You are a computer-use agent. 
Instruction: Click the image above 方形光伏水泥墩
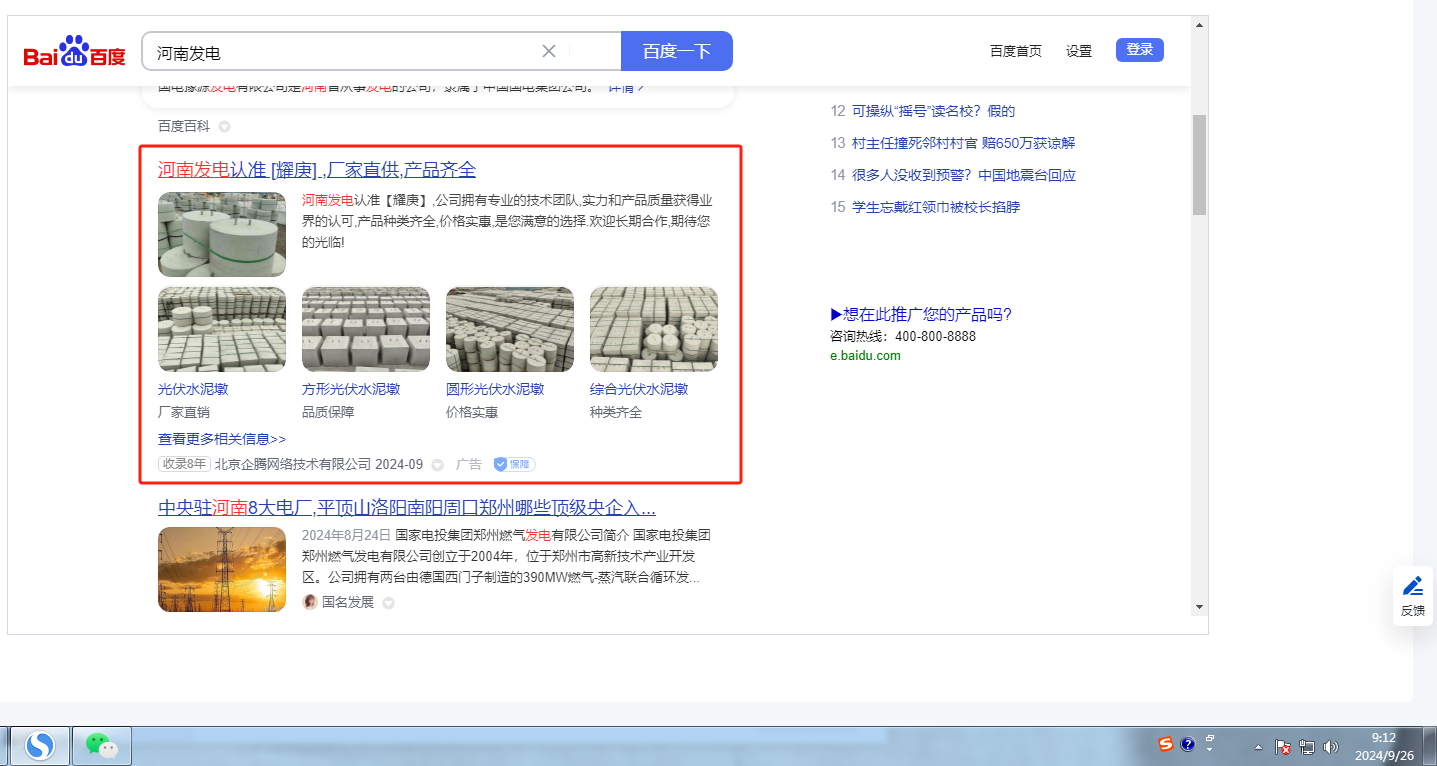point(366,330)
